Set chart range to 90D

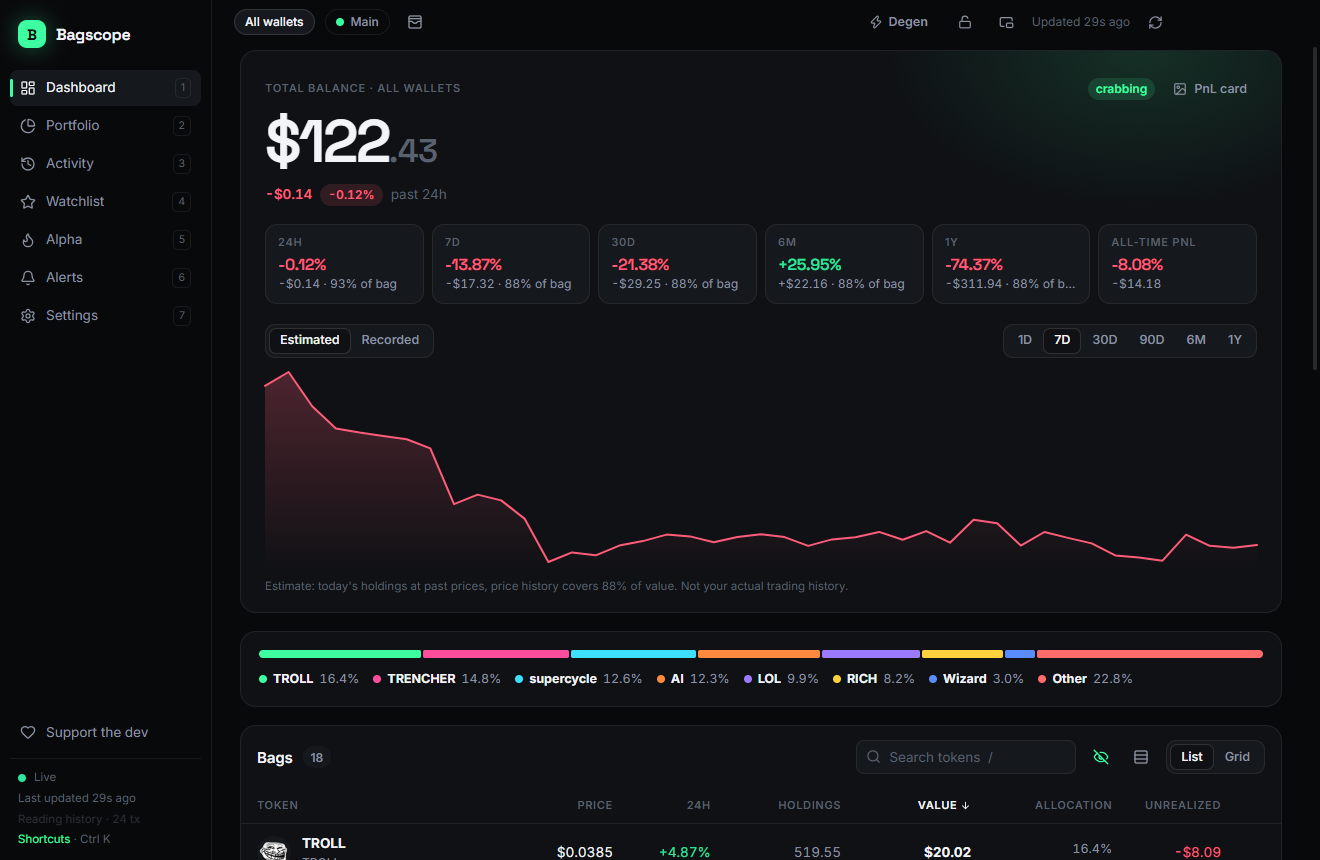click(1152, 340)
